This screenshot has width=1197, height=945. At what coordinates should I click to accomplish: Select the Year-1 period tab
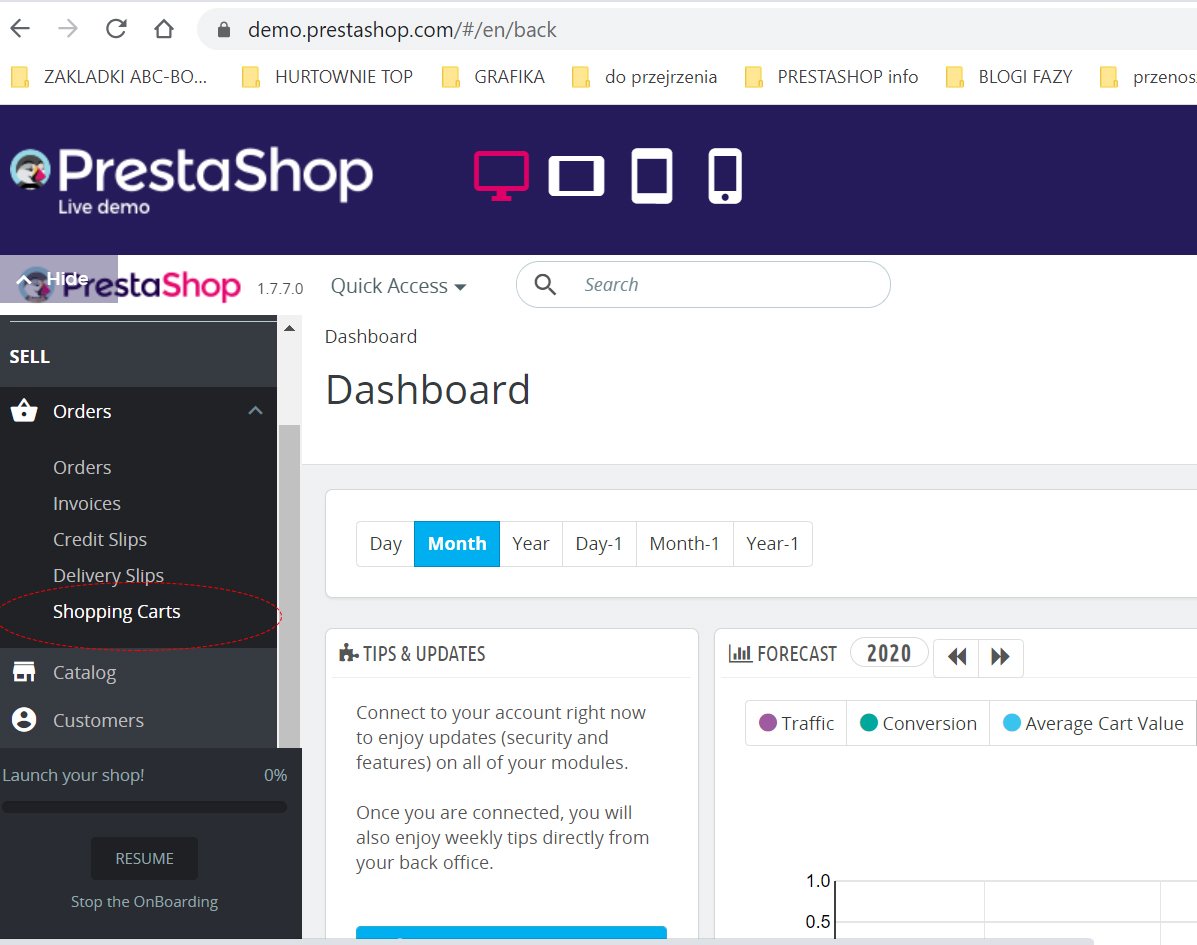coord(772,543)
